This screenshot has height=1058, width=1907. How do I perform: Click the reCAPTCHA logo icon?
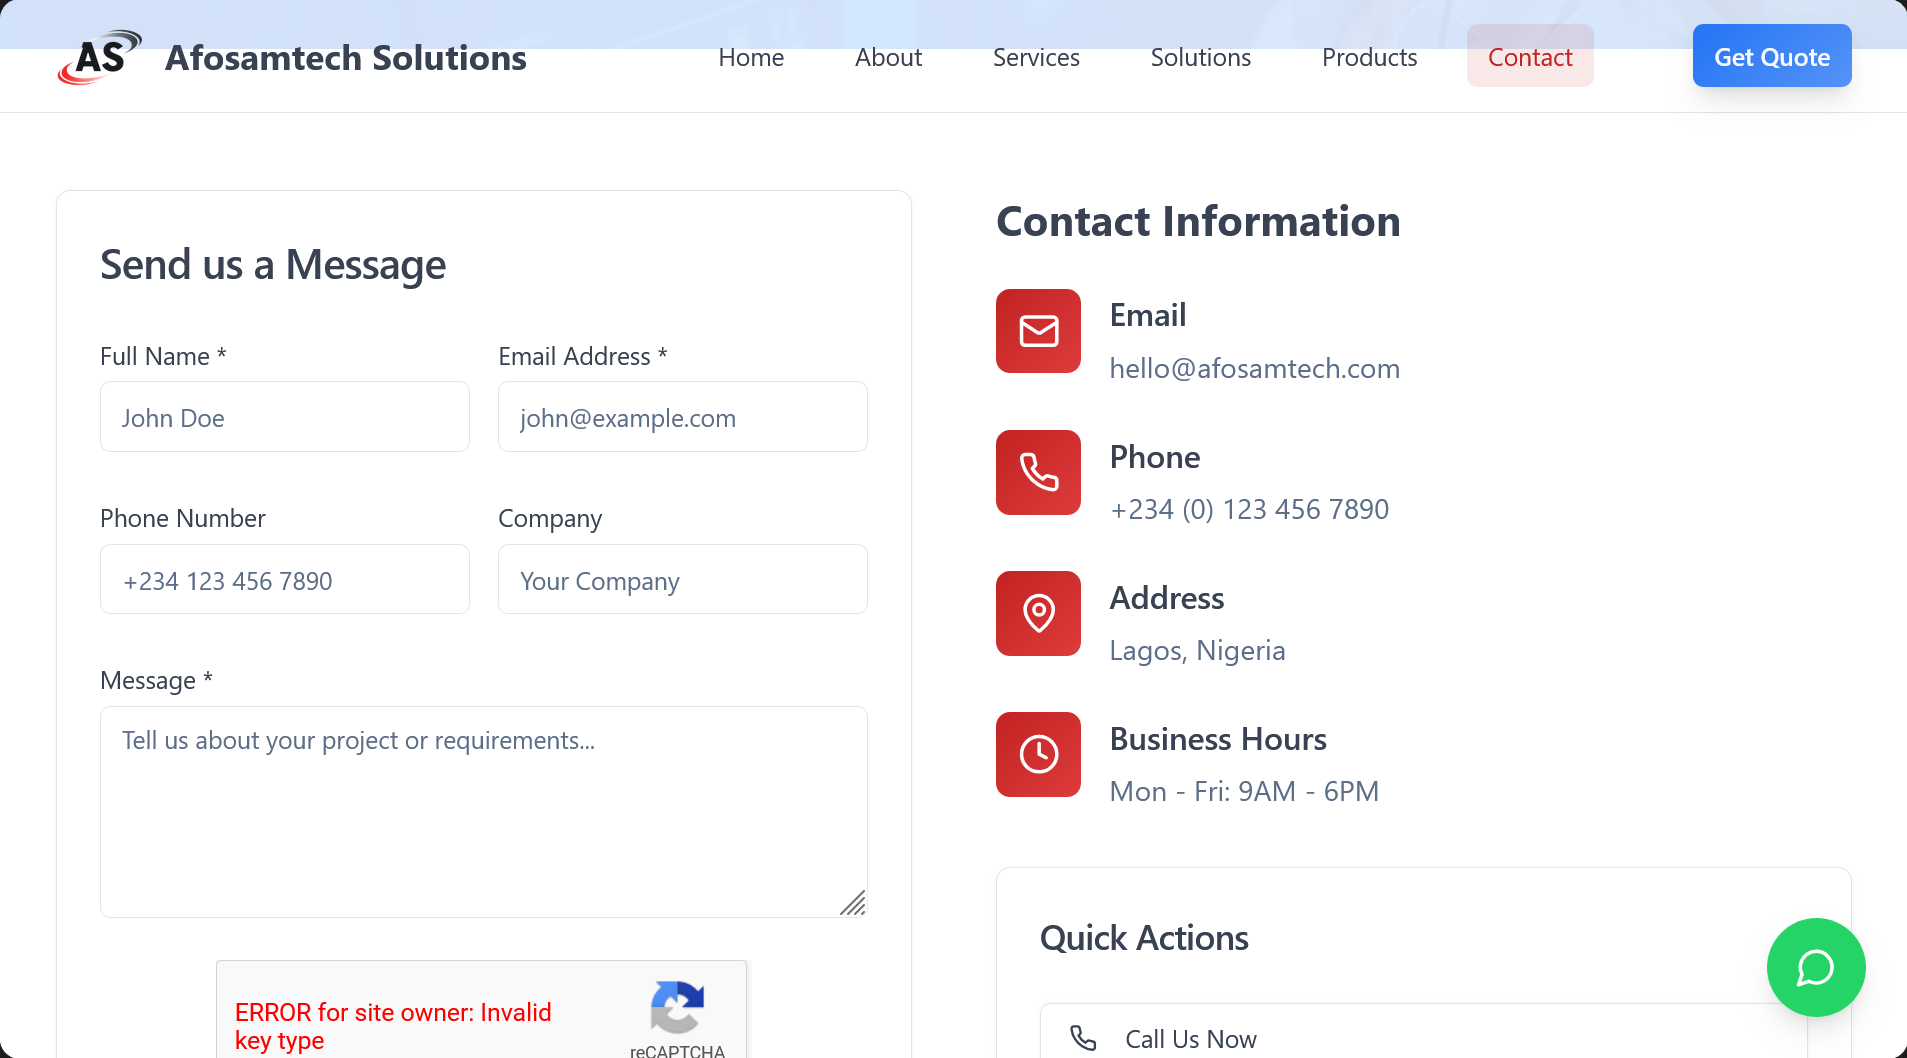677,1006
